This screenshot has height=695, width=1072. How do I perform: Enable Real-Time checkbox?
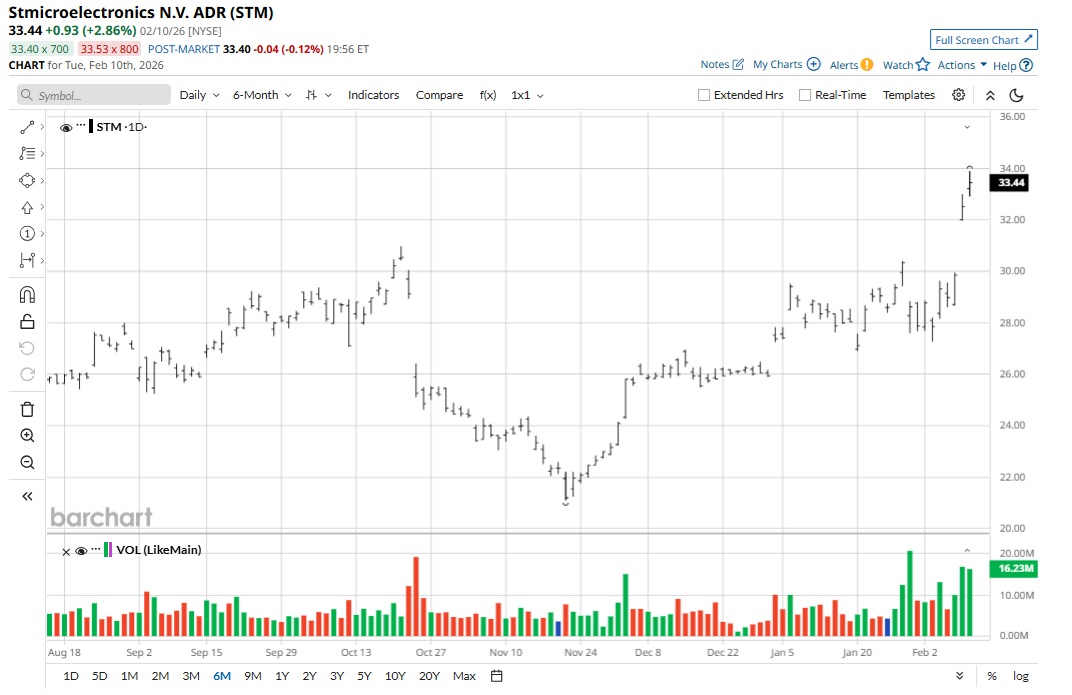(805, 95)
